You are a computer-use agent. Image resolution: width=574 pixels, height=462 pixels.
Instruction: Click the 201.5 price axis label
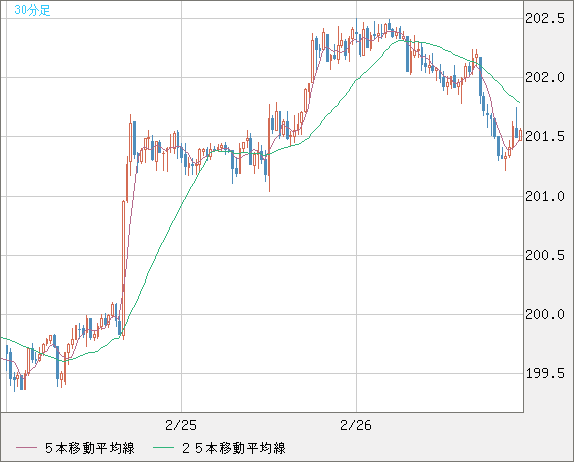(545, 137)
